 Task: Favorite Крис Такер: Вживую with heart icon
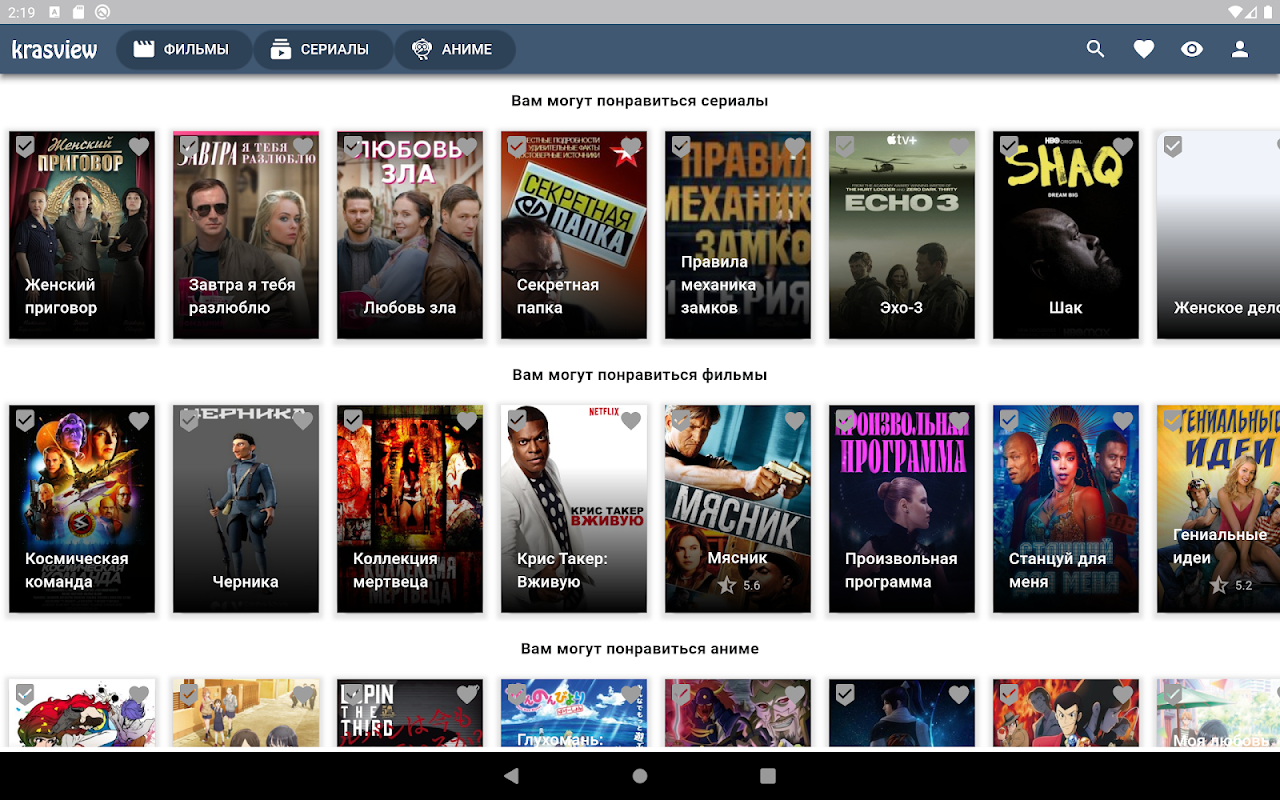[x=631, y=421]
